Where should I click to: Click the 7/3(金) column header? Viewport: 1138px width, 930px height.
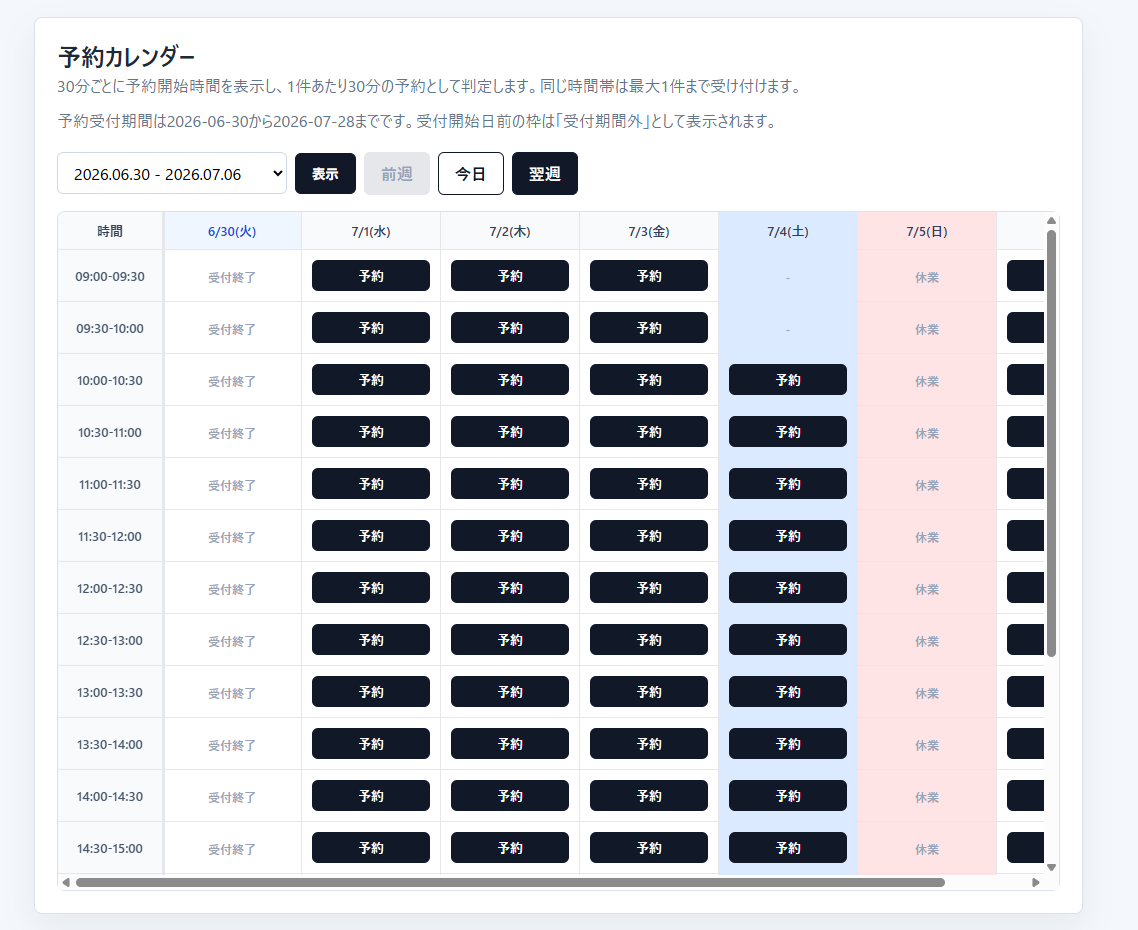click(x=649, y=231)
